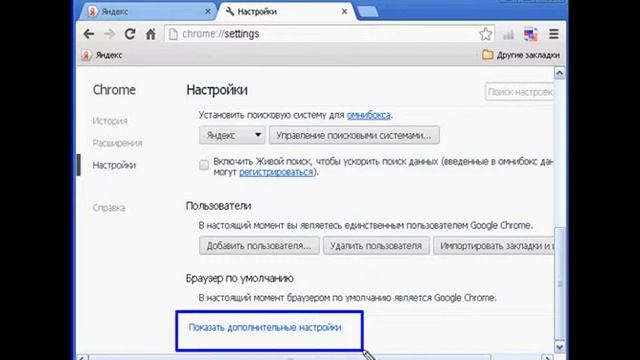Click the Поиск настроек search field

519,92
